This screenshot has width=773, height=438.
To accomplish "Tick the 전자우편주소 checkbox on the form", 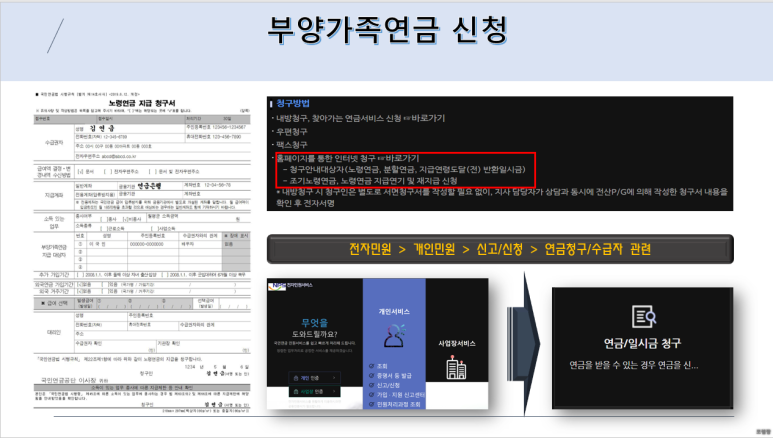I will pos(108,172).
